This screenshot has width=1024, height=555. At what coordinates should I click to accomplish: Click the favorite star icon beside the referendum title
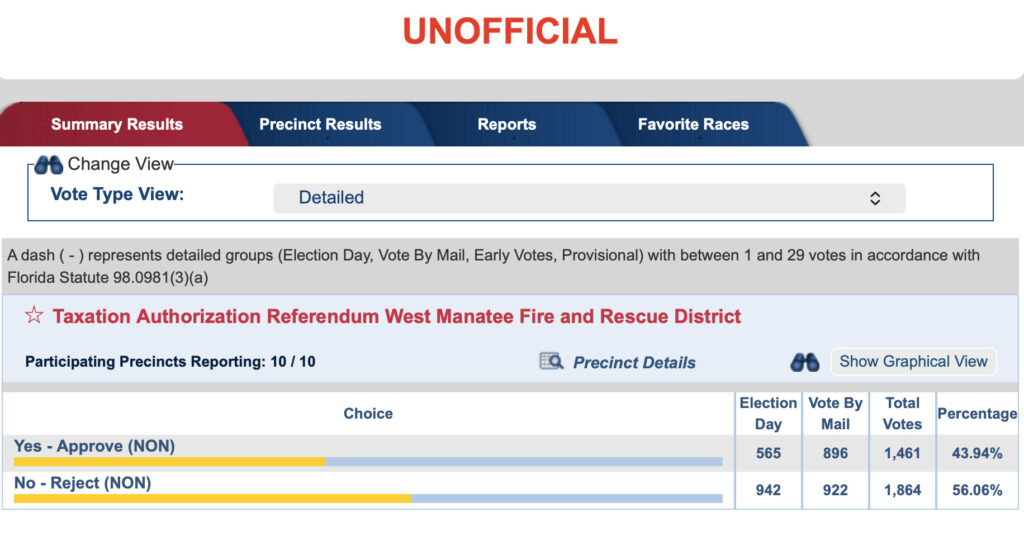34,316
